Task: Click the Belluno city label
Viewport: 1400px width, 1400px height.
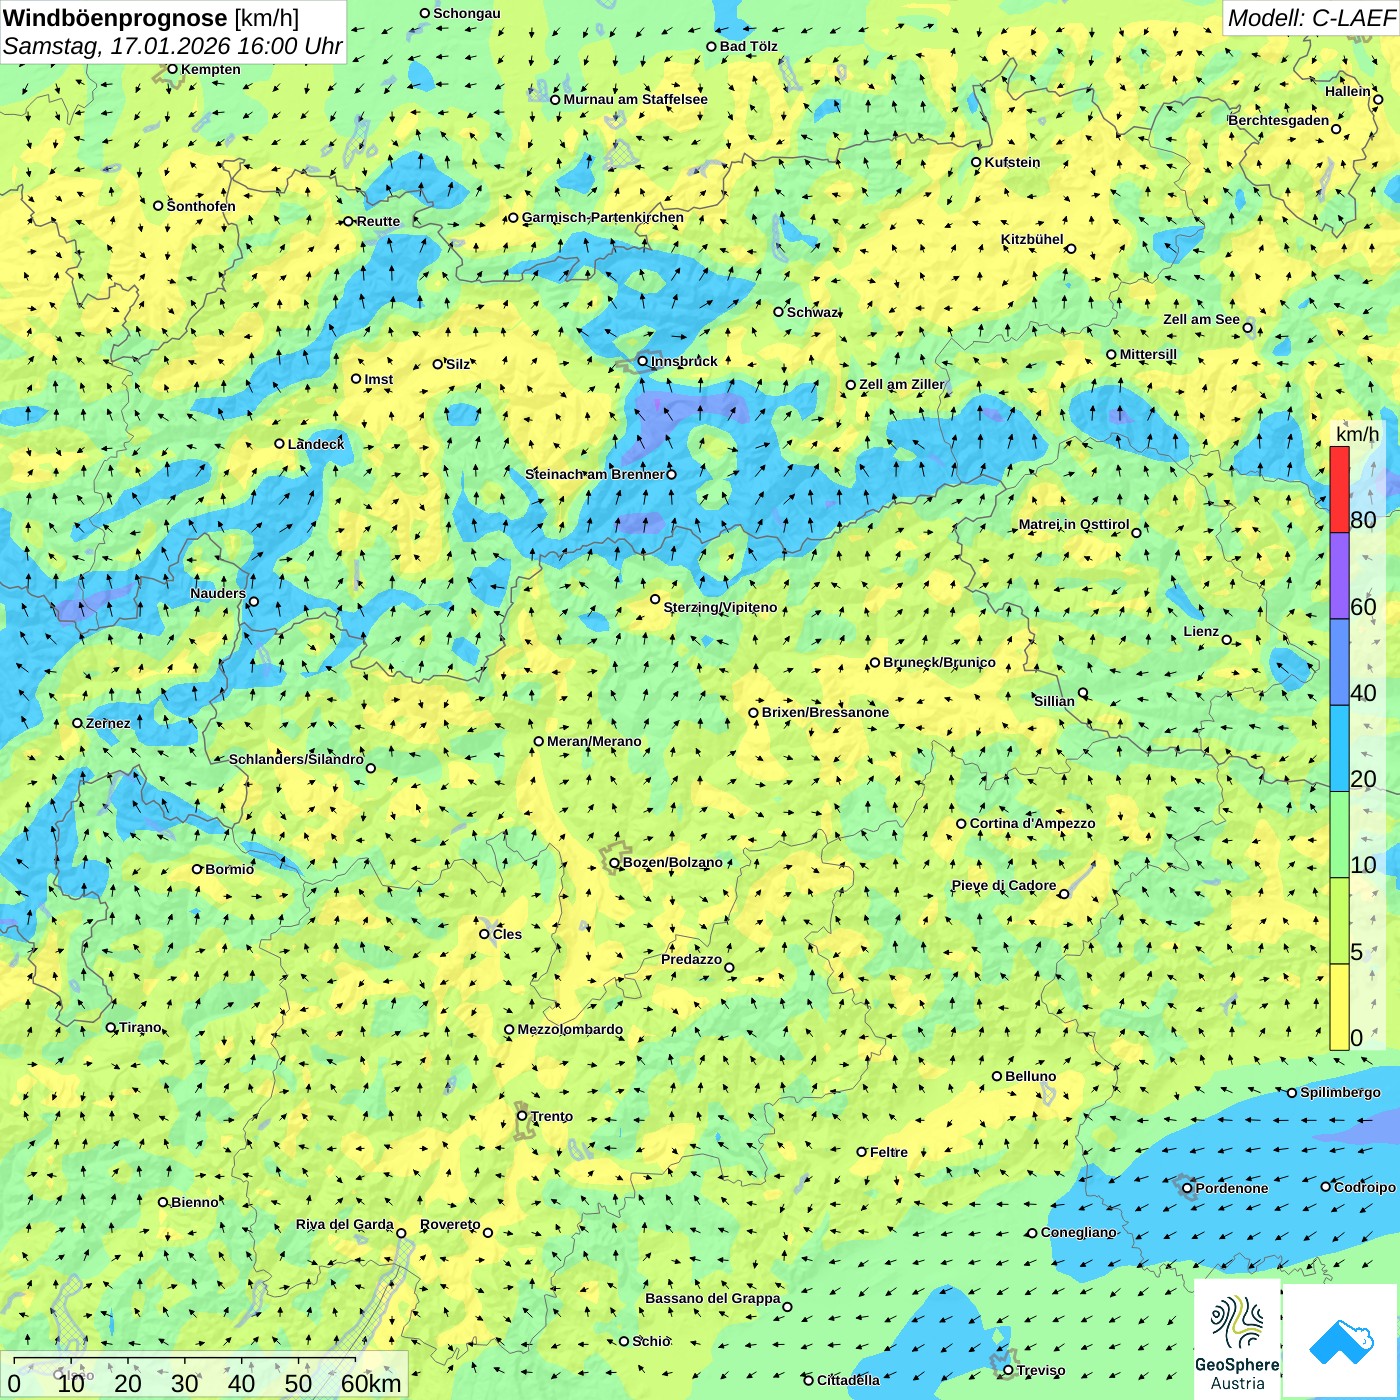Action: (x=1030, y=1076)
